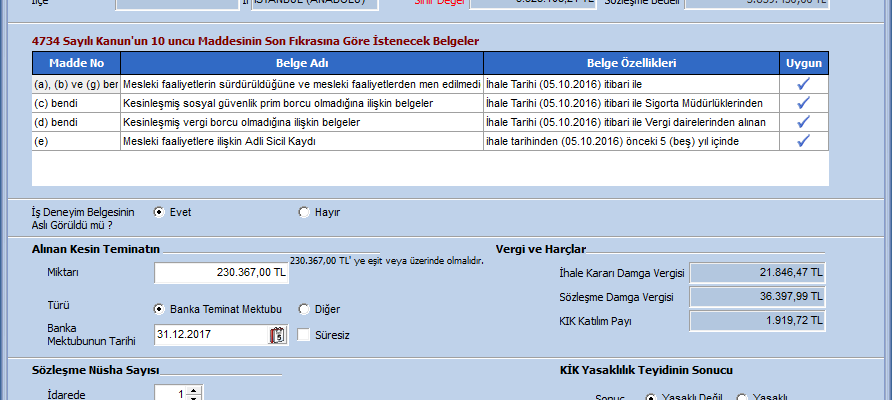Click the Uygun checkmark for the (e) row
The image size is (892, 400).
pyautogui.click(x=803, y=141)
